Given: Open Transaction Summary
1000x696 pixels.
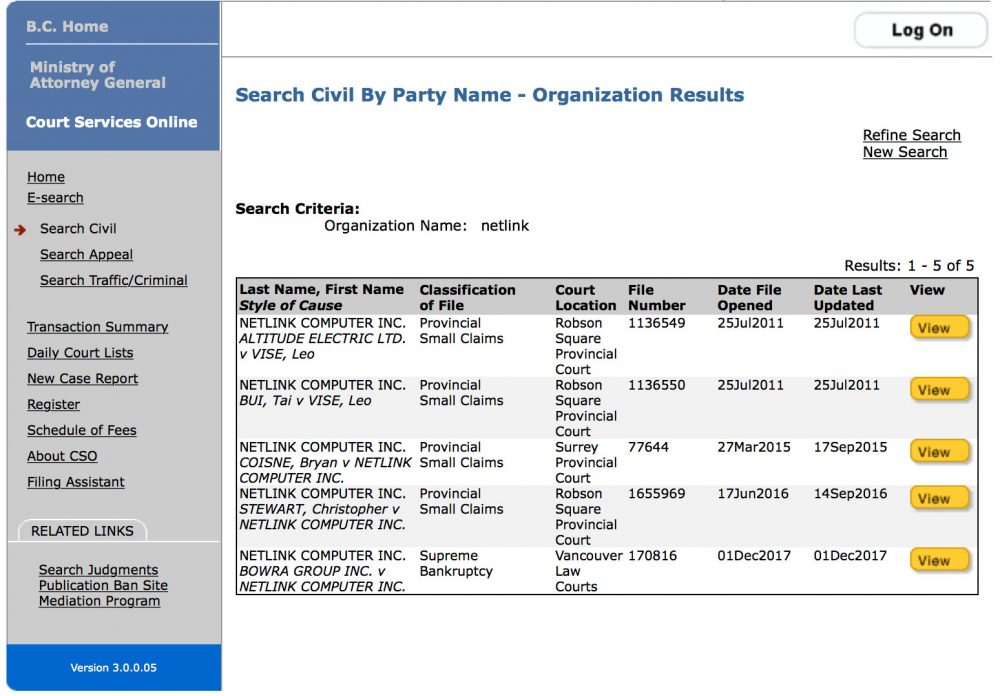Looking at the screenshot, I should point(98,327).
